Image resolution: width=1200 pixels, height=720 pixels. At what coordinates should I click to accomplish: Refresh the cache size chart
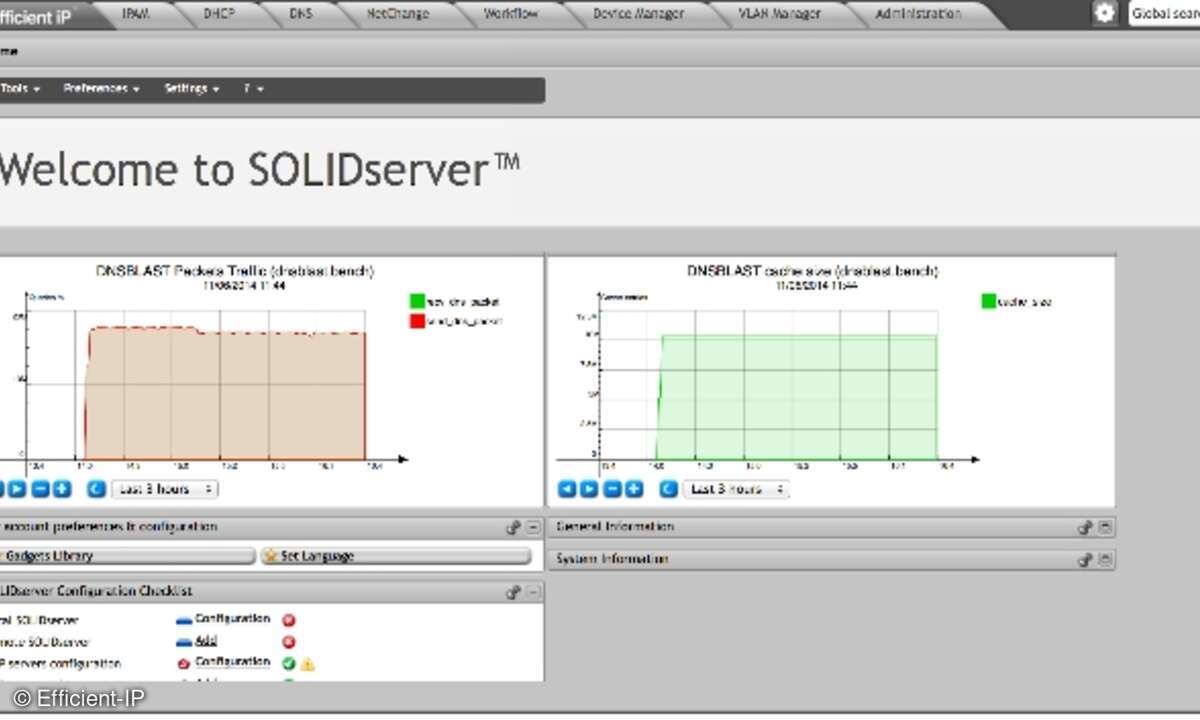click(x=669, y=489)
